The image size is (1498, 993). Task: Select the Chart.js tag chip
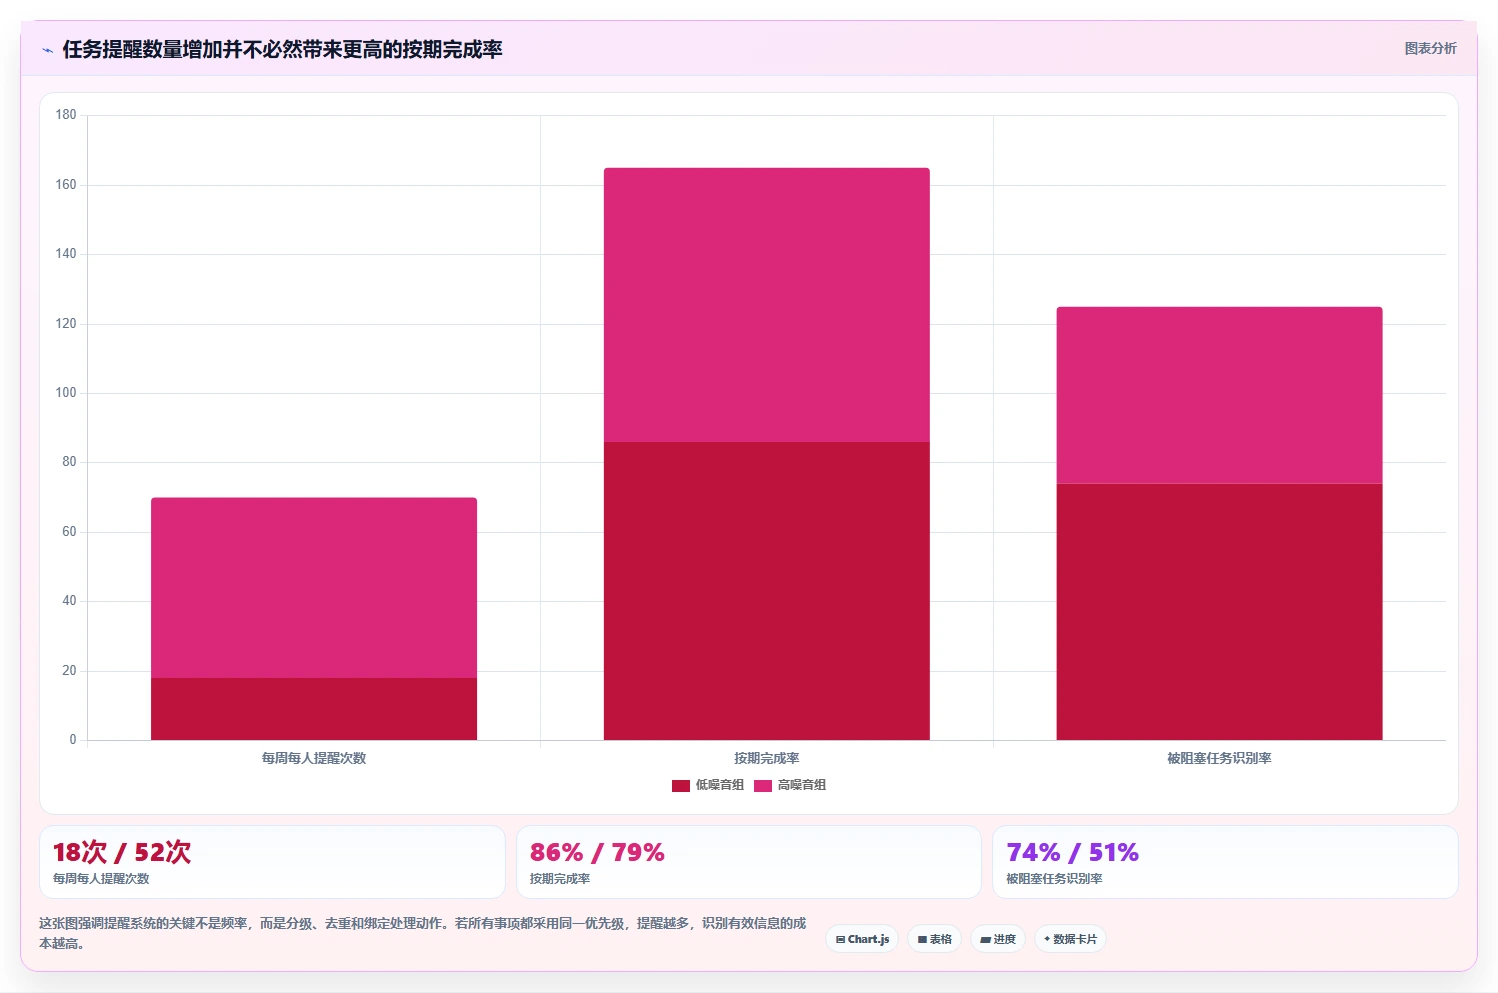point(862,939)
